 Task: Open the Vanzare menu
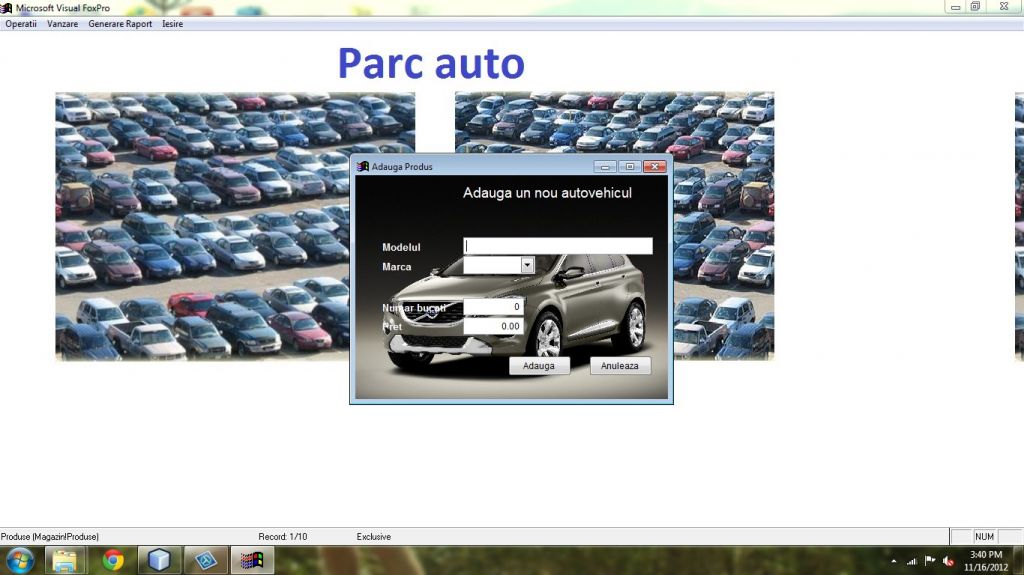point(62,24)
